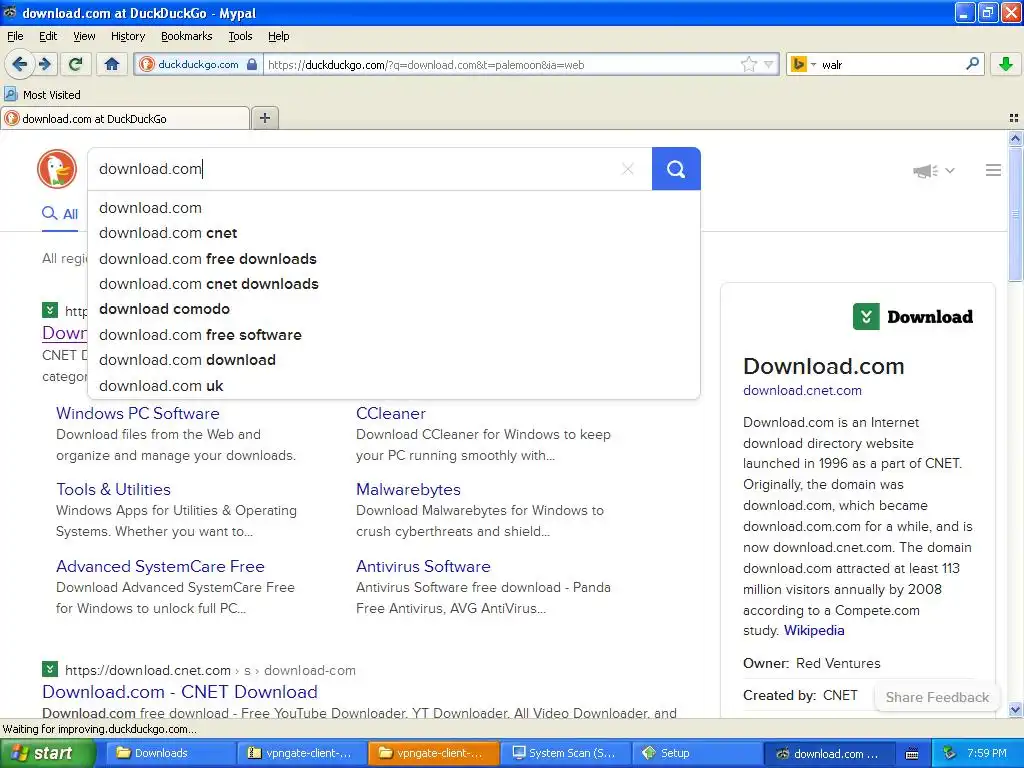Open the Tools & Utilities link
The image size is (1024, 768).
click(x=113, y=489)
